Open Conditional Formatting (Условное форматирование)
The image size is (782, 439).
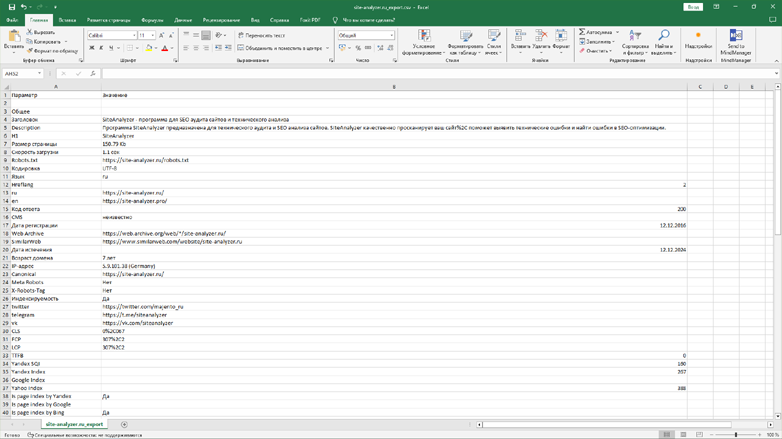click(424, 42)
